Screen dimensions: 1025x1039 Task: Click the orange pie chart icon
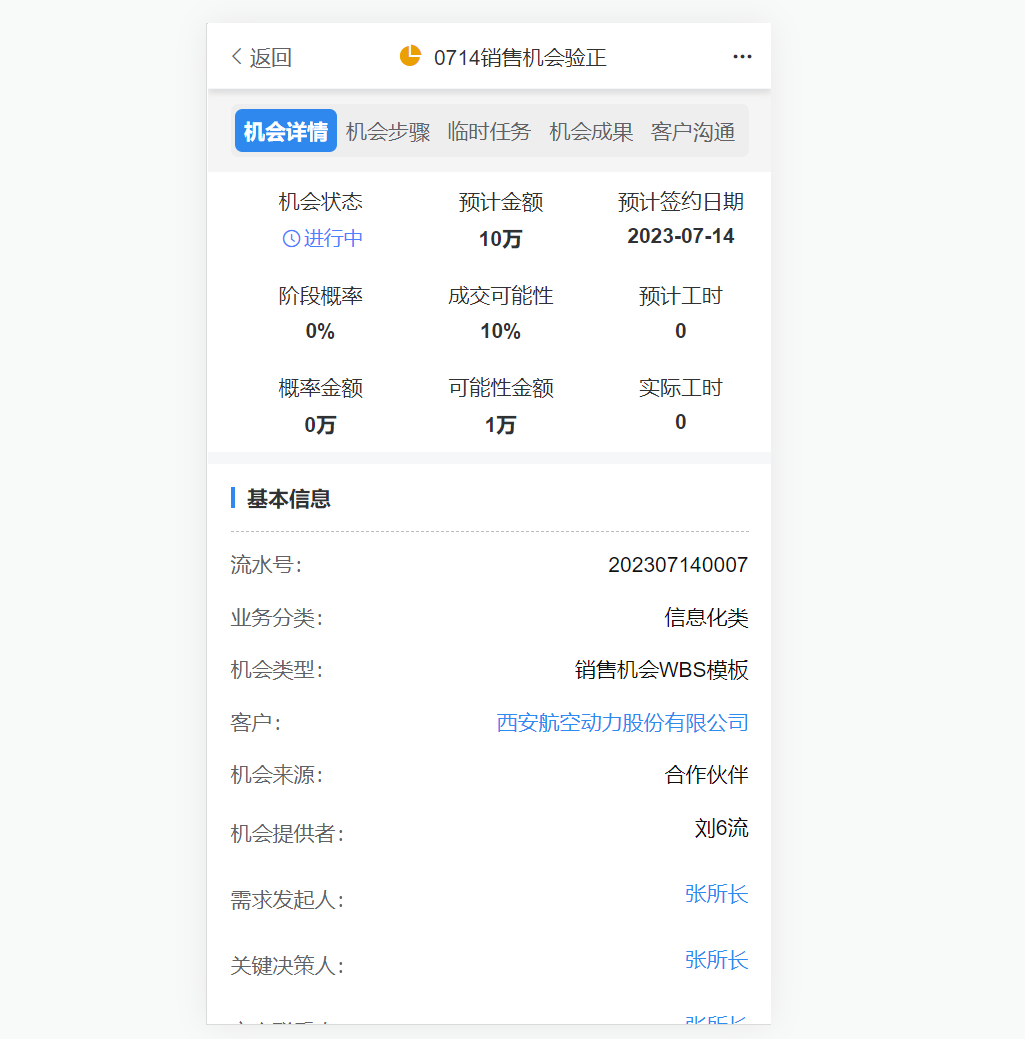click(410, 56)
